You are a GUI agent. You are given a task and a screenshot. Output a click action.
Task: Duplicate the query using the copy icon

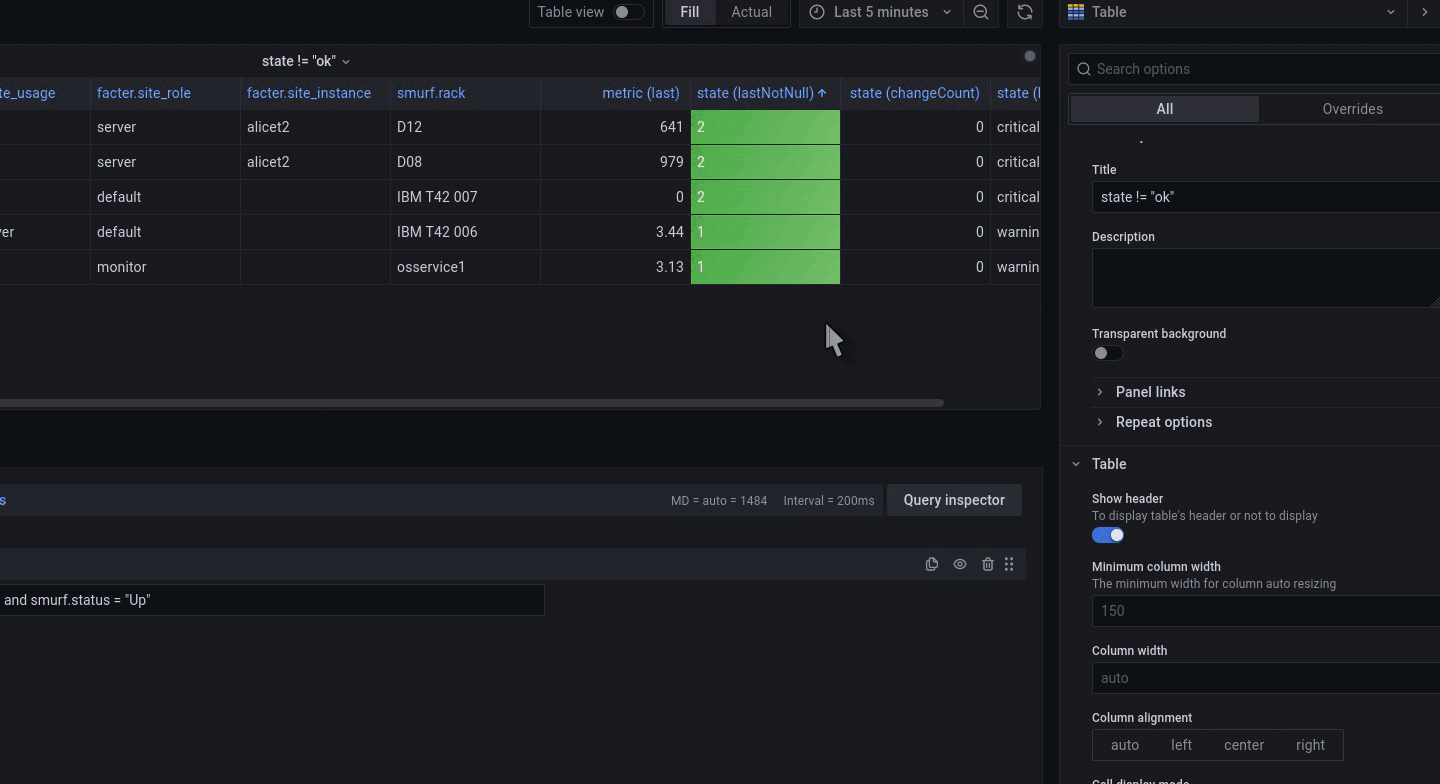pos(931,564)
